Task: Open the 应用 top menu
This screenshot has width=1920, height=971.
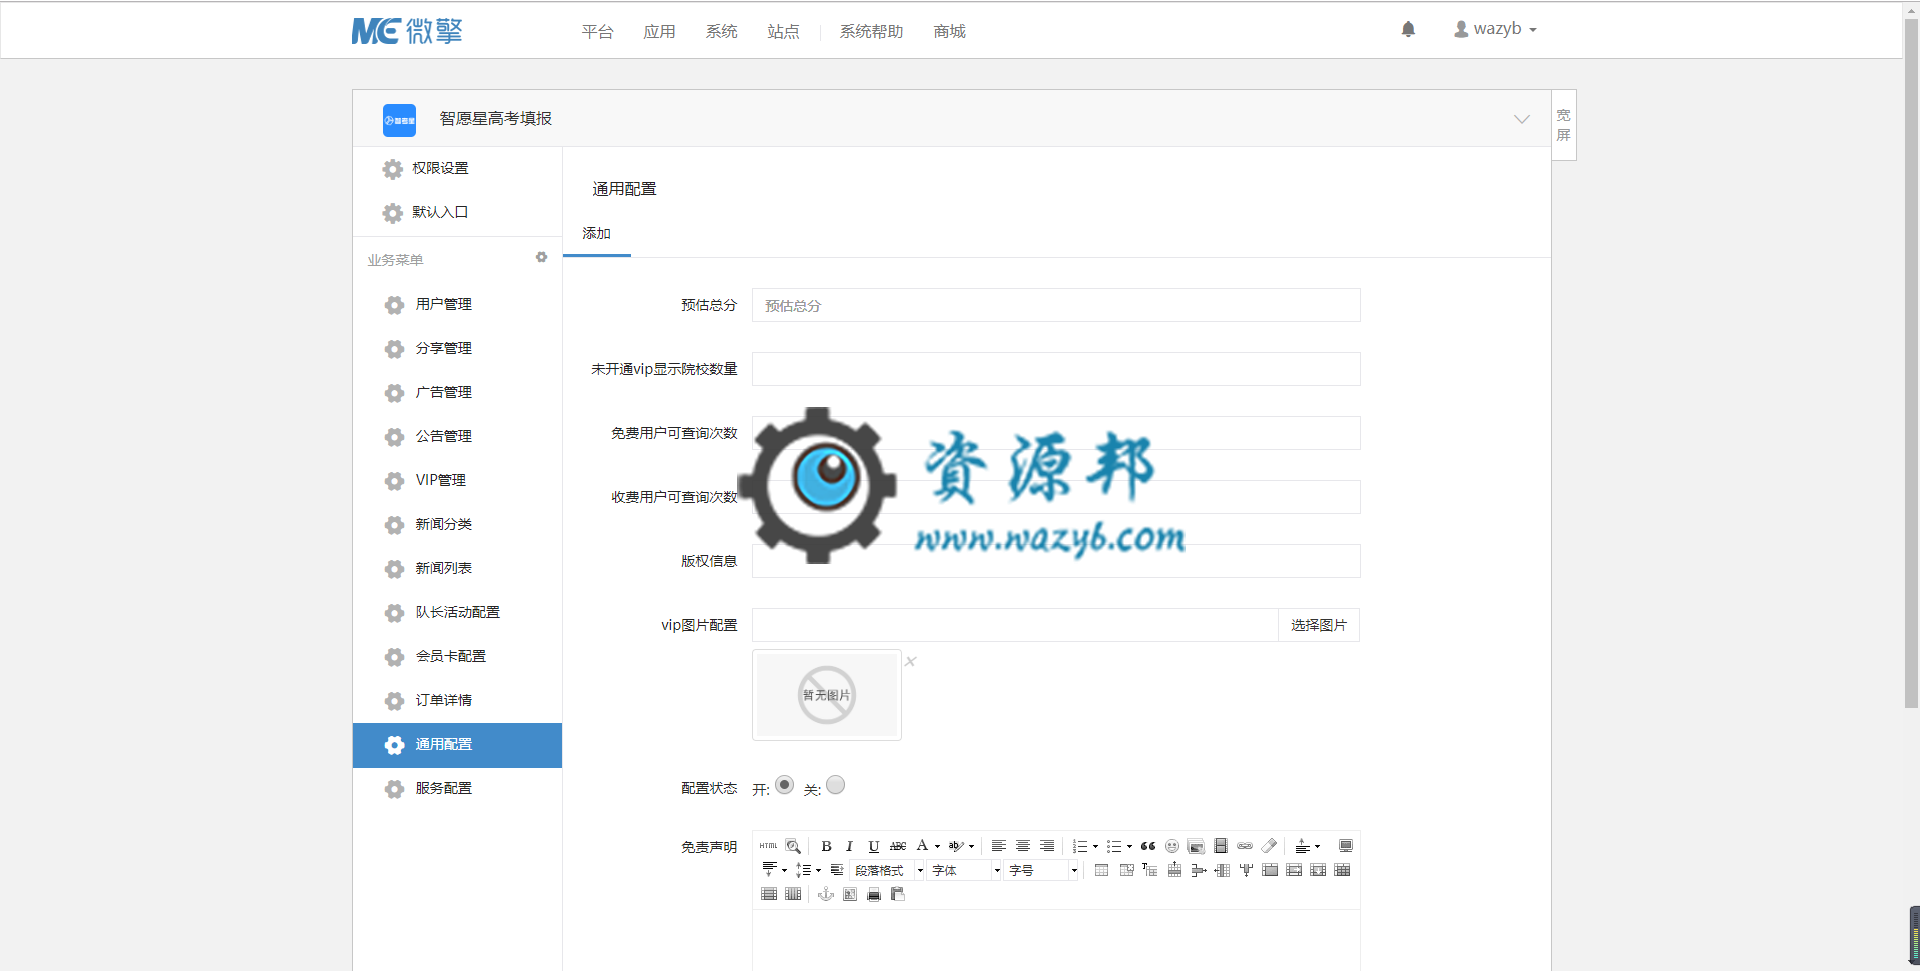Action: pyautogui.click(x=659, y=31)
